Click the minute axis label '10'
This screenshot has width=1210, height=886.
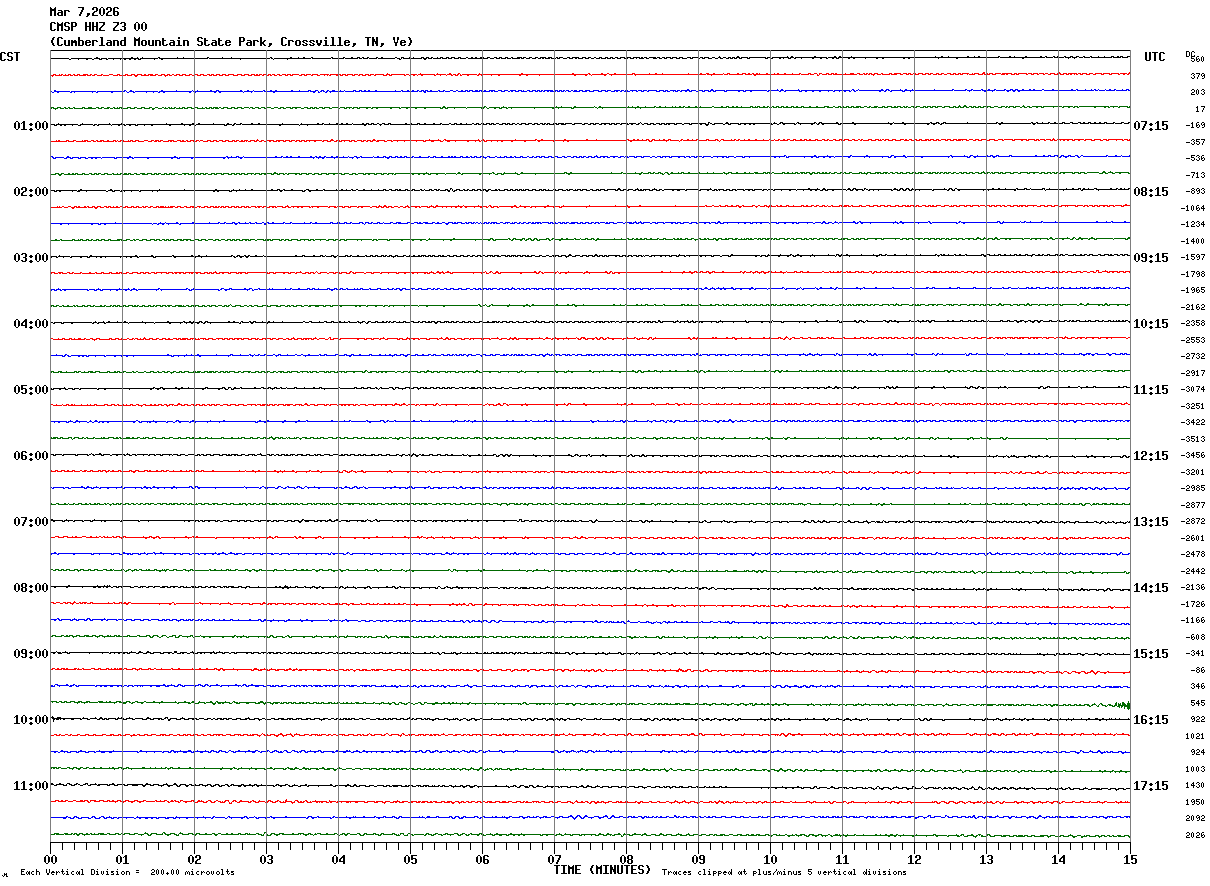tap(770, 859)
